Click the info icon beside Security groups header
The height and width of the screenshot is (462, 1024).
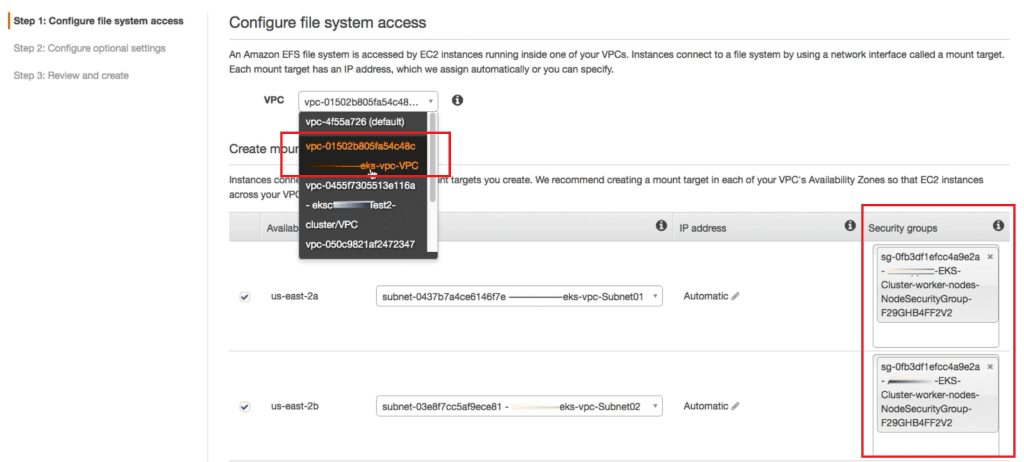click(998, 225)
